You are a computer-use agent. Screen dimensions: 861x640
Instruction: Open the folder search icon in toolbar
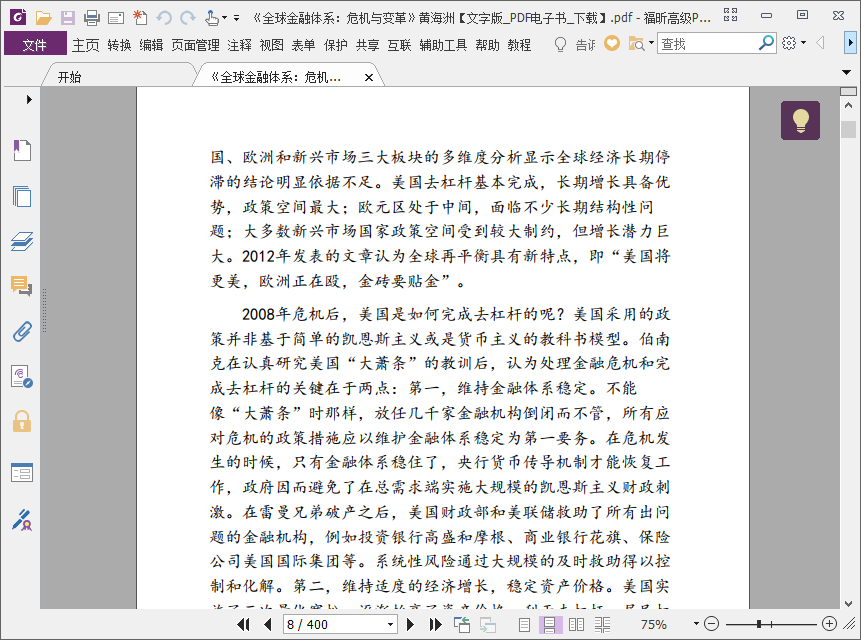click(x=636, y=43)
